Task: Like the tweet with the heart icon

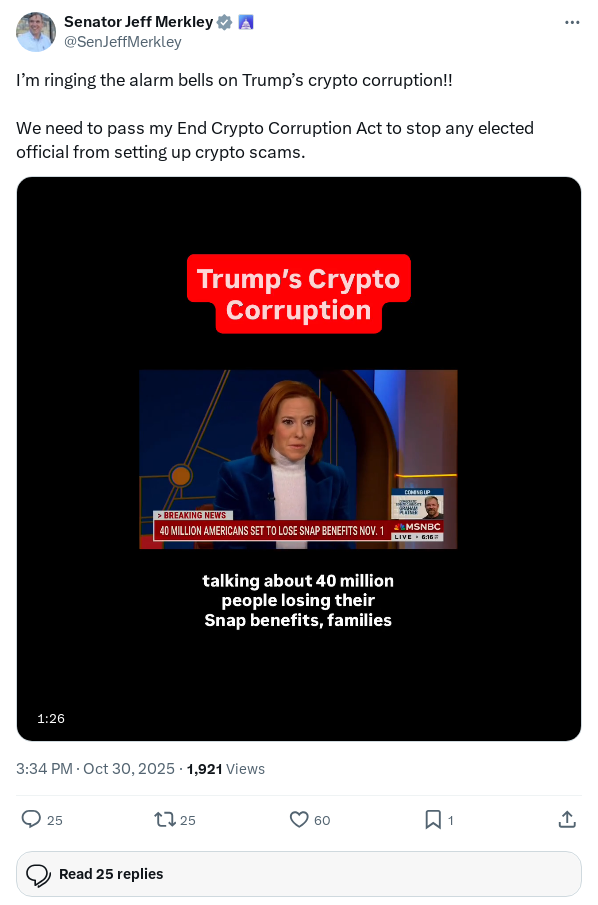Action: coord(297,819)
